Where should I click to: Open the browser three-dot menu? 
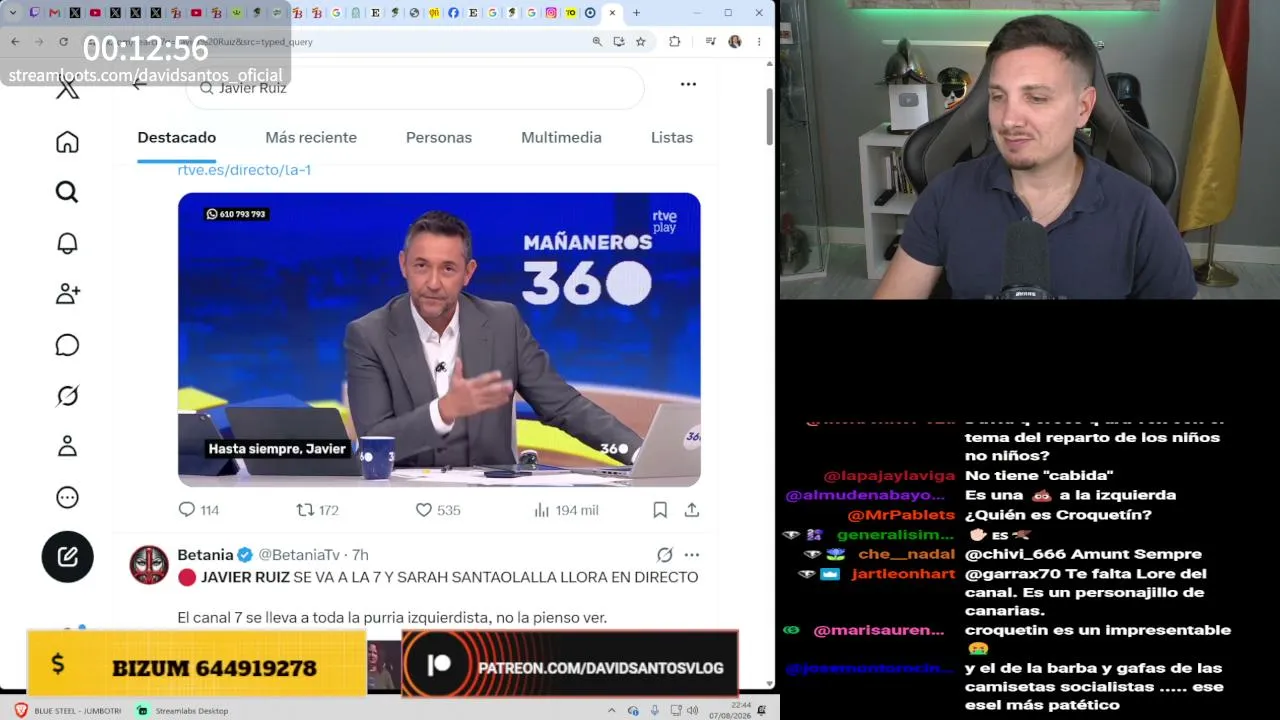(759, 42)
